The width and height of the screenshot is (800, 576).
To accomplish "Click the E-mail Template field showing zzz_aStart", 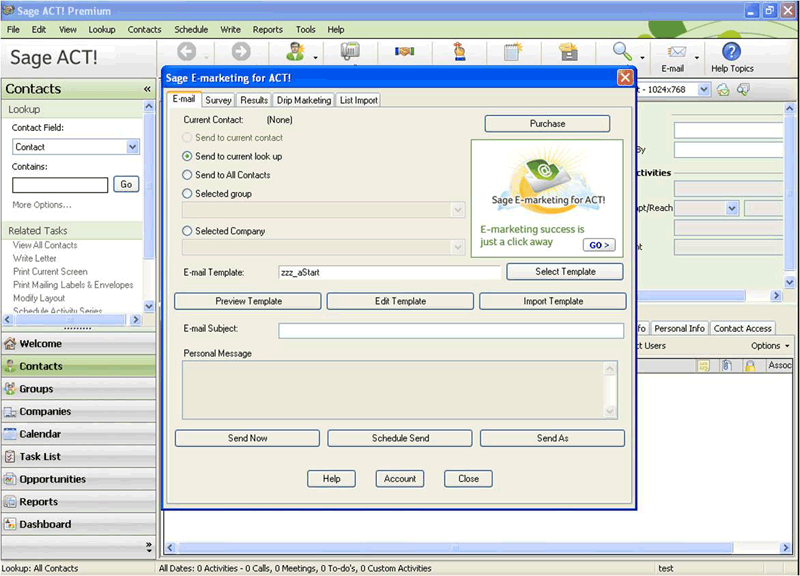I will pos(390,272).
